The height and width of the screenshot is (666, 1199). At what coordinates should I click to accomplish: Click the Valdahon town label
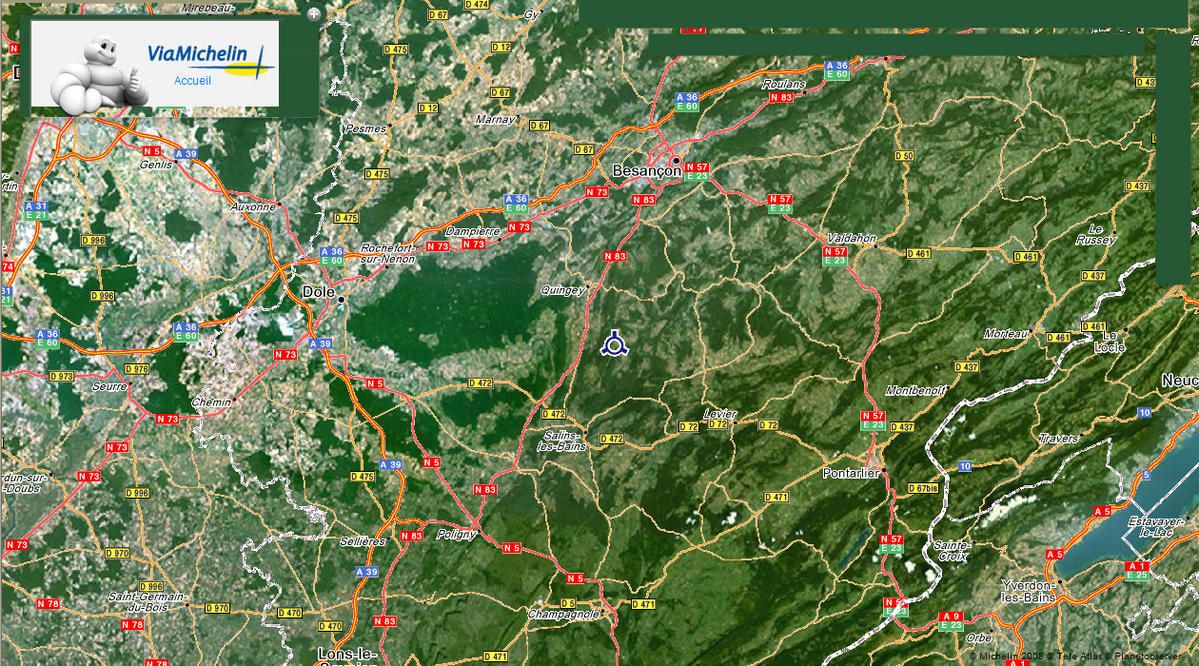[852, 238]
